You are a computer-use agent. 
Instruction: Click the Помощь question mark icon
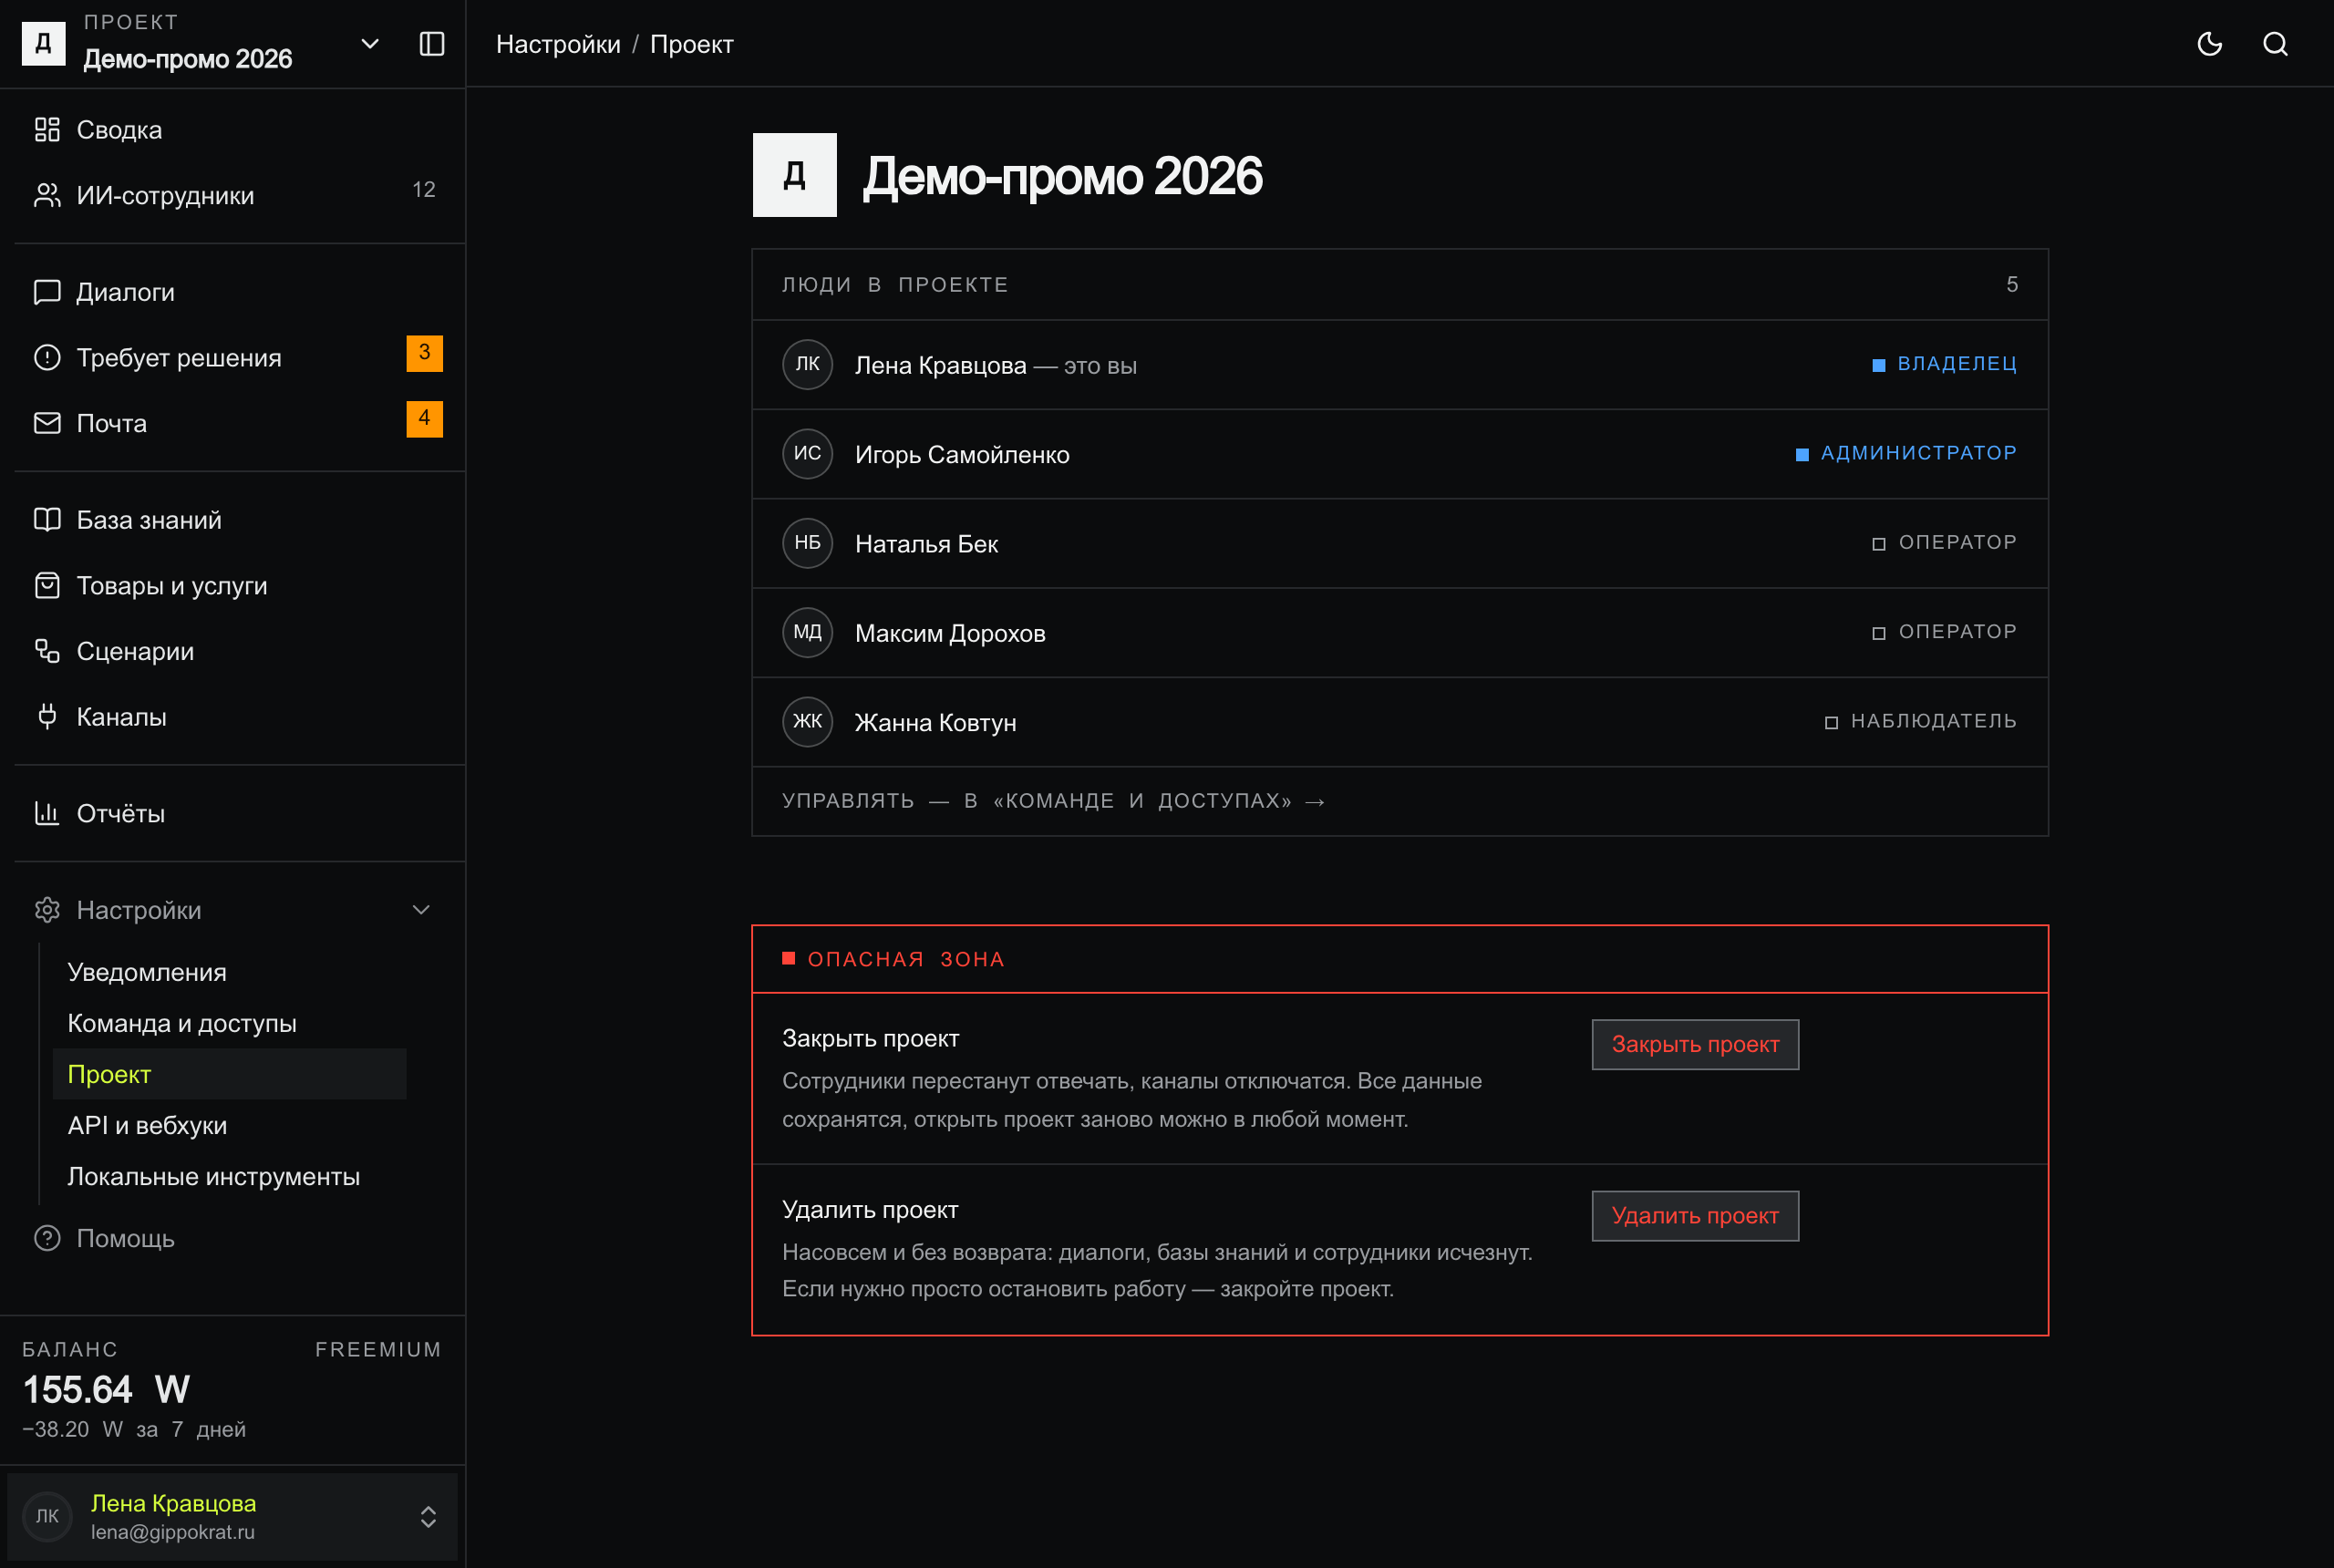tap(47, 1238)
